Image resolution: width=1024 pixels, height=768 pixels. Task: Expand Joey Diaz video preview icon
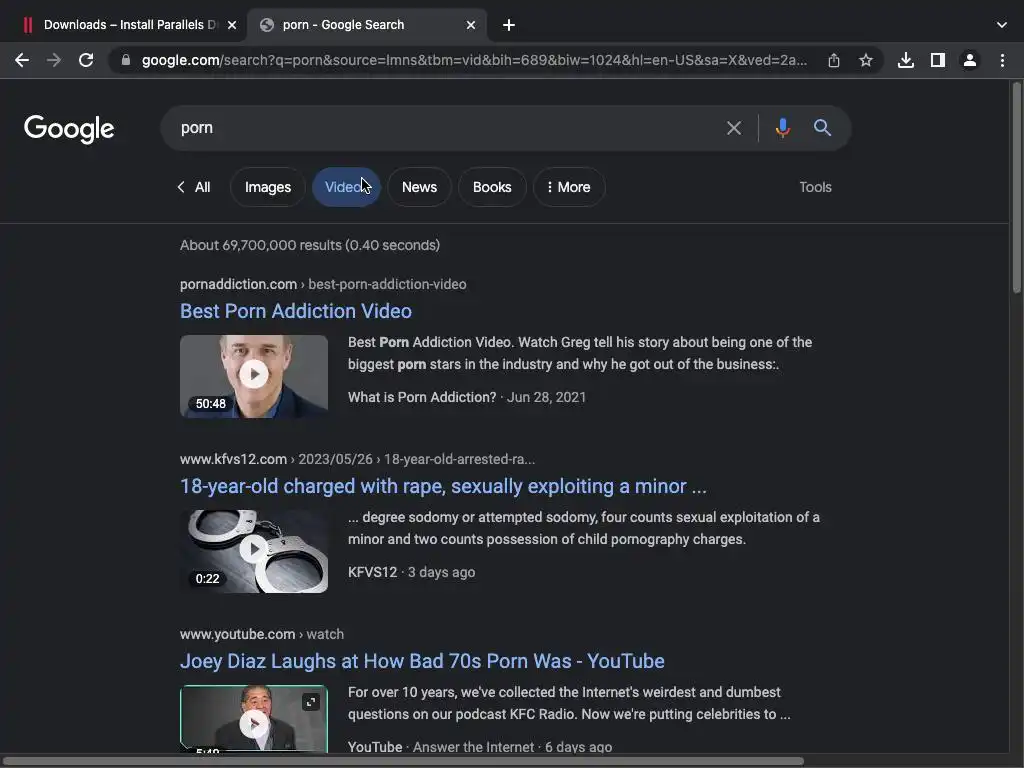point(311,702)
